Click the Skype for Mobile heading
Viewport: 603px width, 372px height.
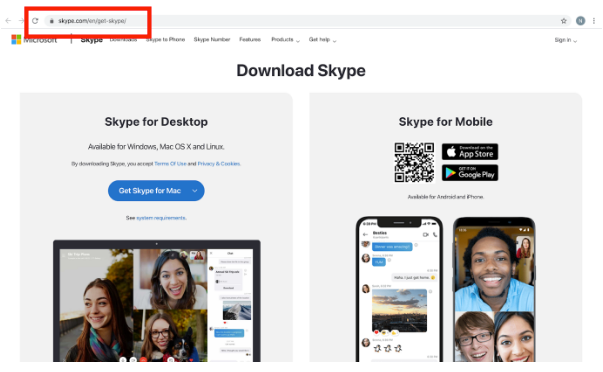445,122
